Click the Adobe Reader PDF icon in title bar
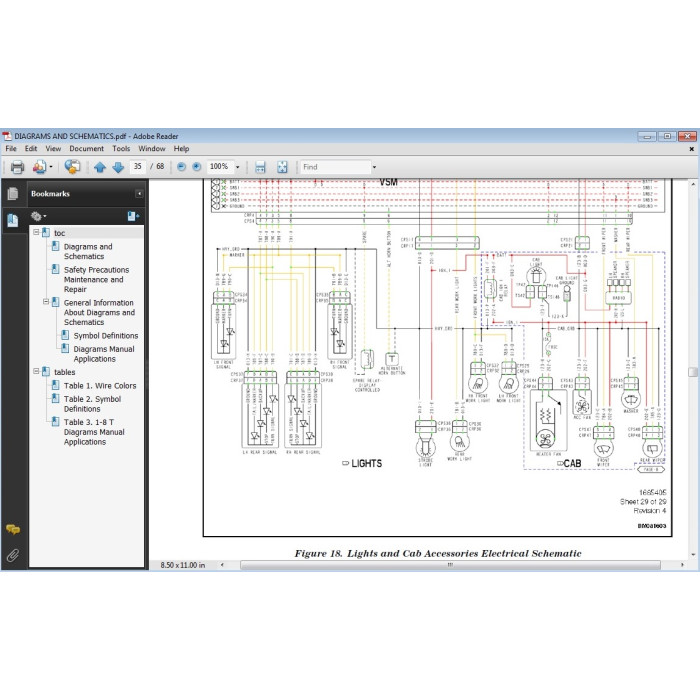The height and width of the screenshot is (700, 700). [x=7, y=136]
